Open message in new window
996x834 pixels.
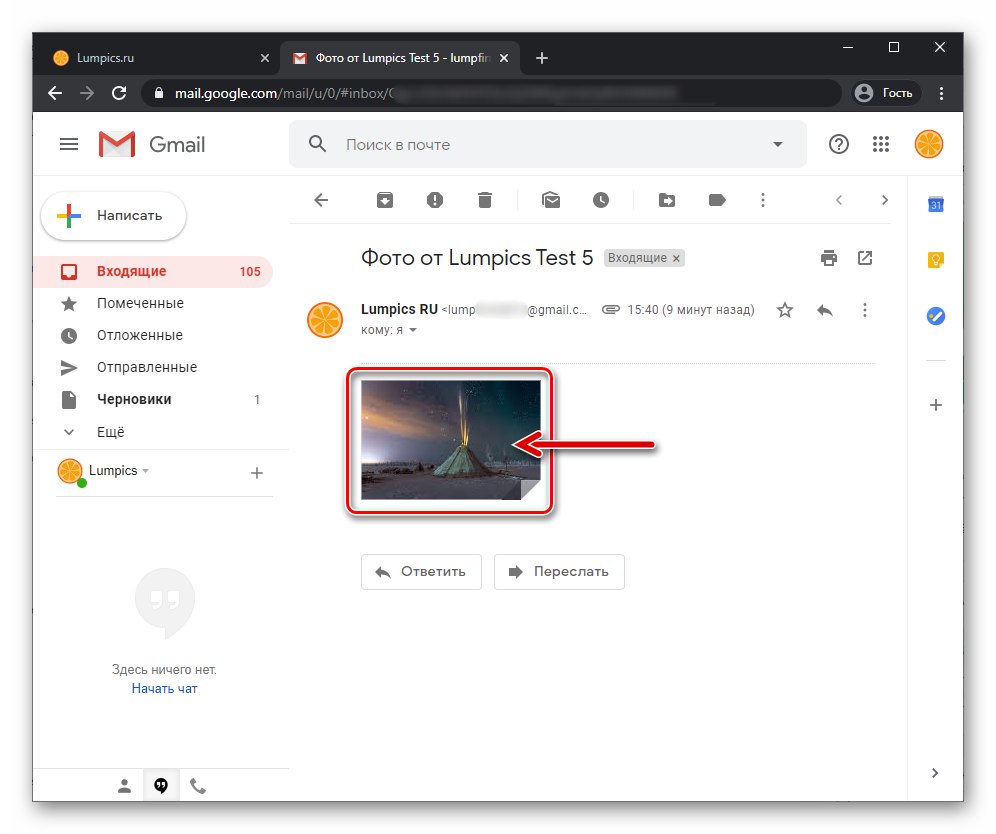pos(865,258)
